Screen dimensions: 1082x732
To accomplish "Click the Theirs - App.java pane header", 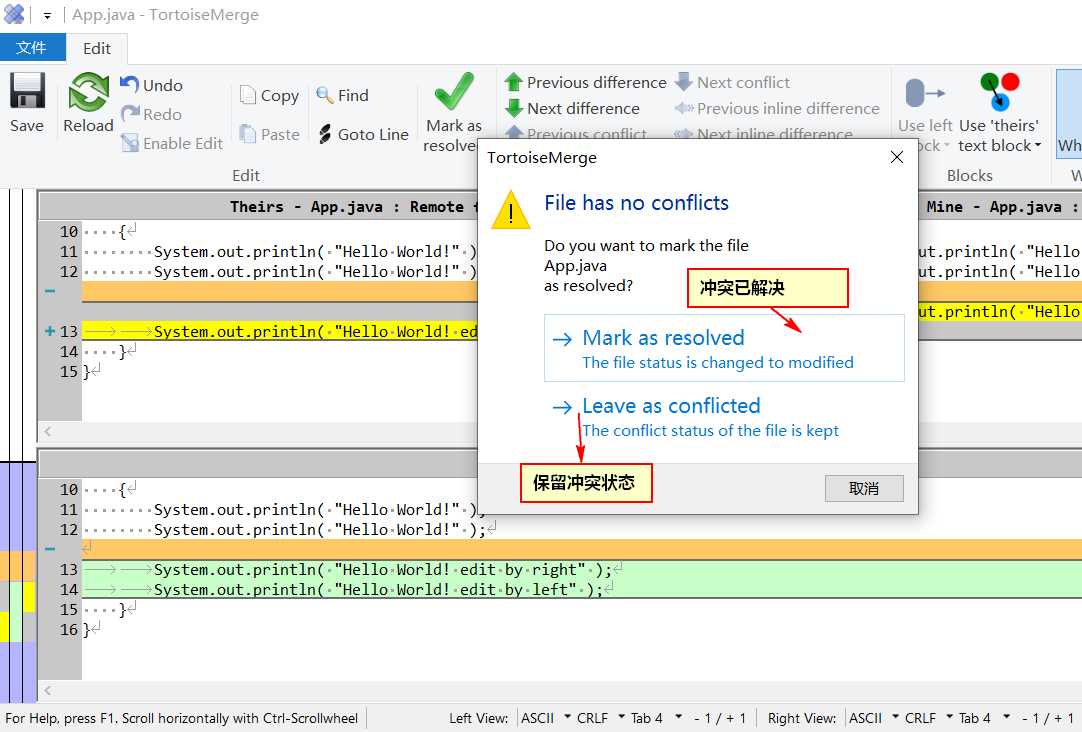I will pos(259,206).
